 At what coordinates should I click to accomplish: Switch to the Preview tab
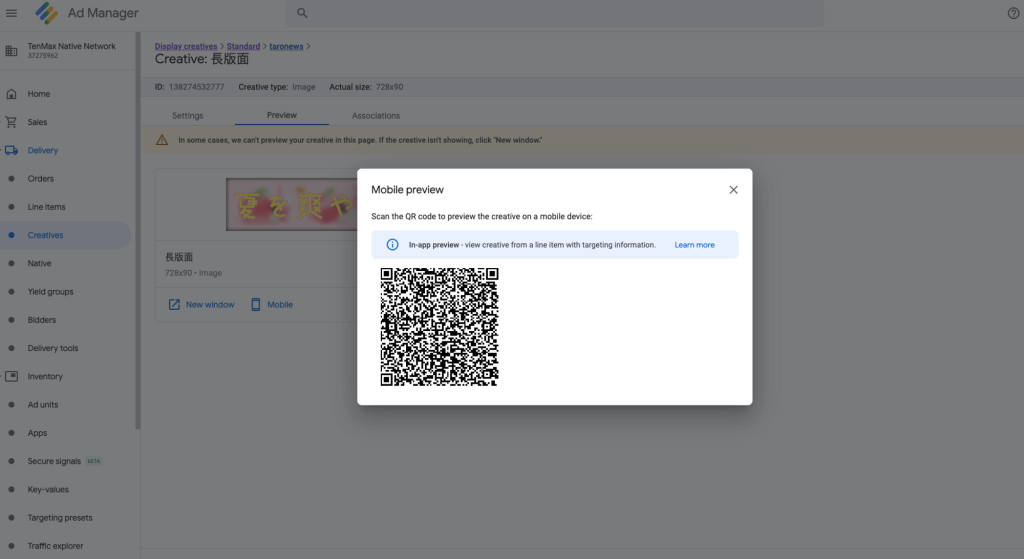pyautogui.click(x=281, y=115)
